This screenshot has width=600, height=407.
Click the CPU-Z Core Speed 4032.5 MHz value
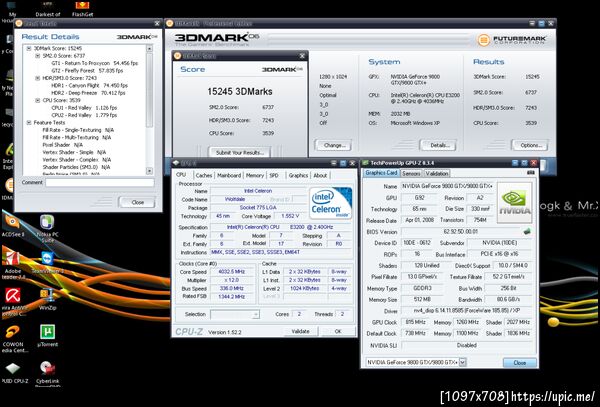pos(231,272)
